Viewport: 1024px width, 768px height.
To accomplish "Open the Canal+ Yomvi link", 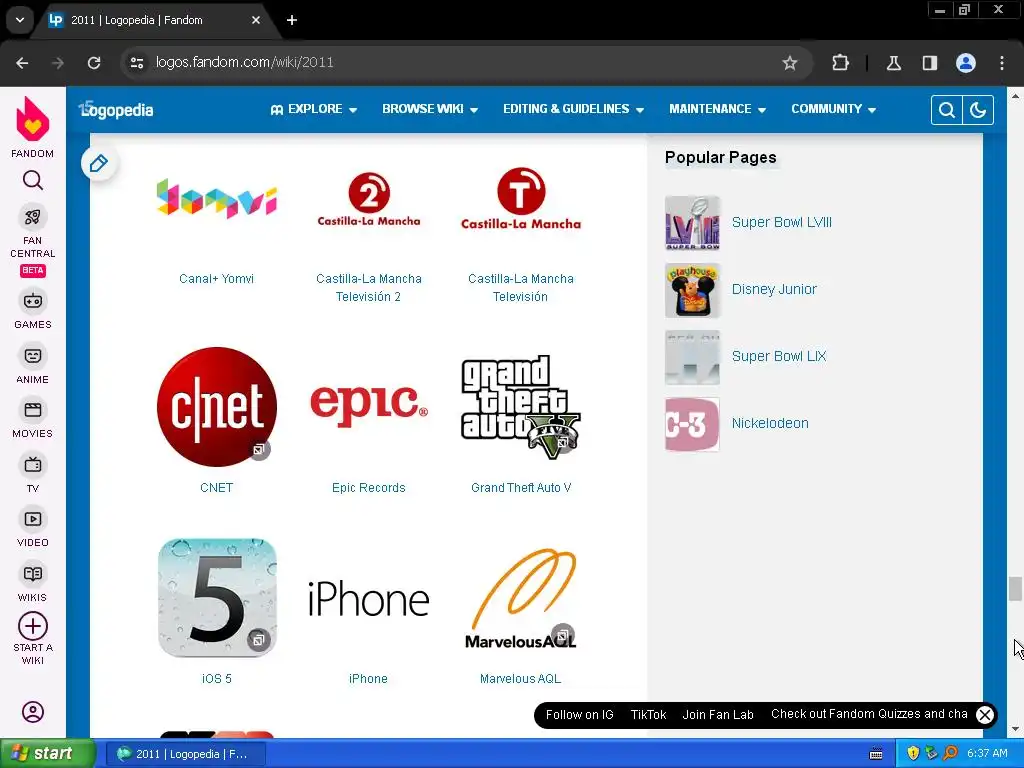I will (x=216, y=279).
